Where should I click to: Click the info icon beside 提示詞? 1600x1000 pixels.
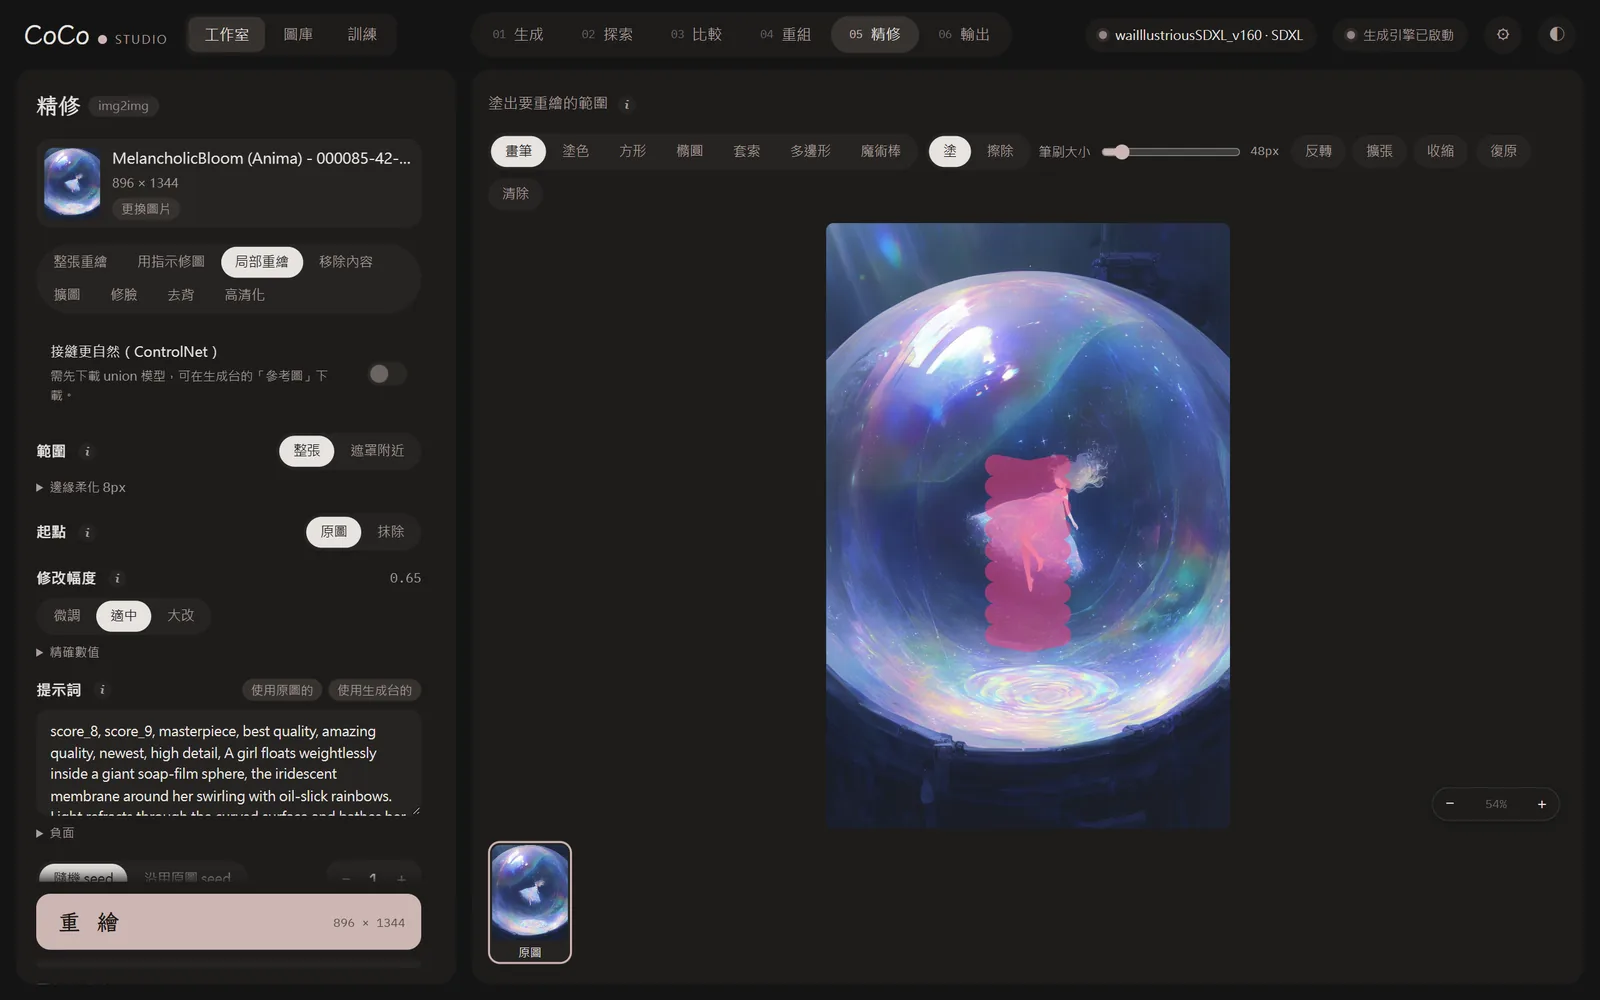102,690
